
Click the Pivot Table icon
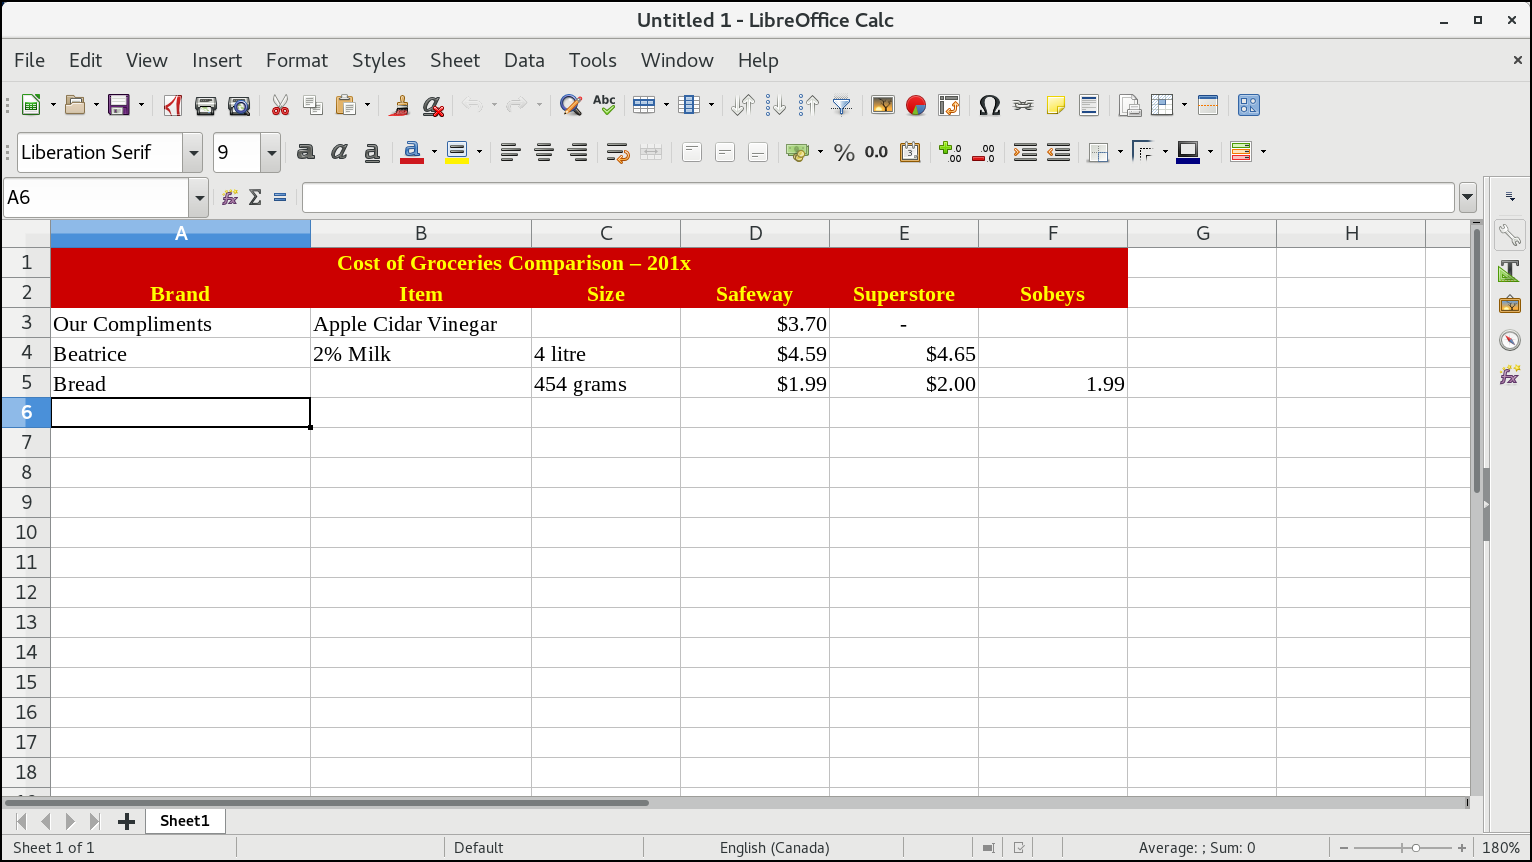point(949,105)
